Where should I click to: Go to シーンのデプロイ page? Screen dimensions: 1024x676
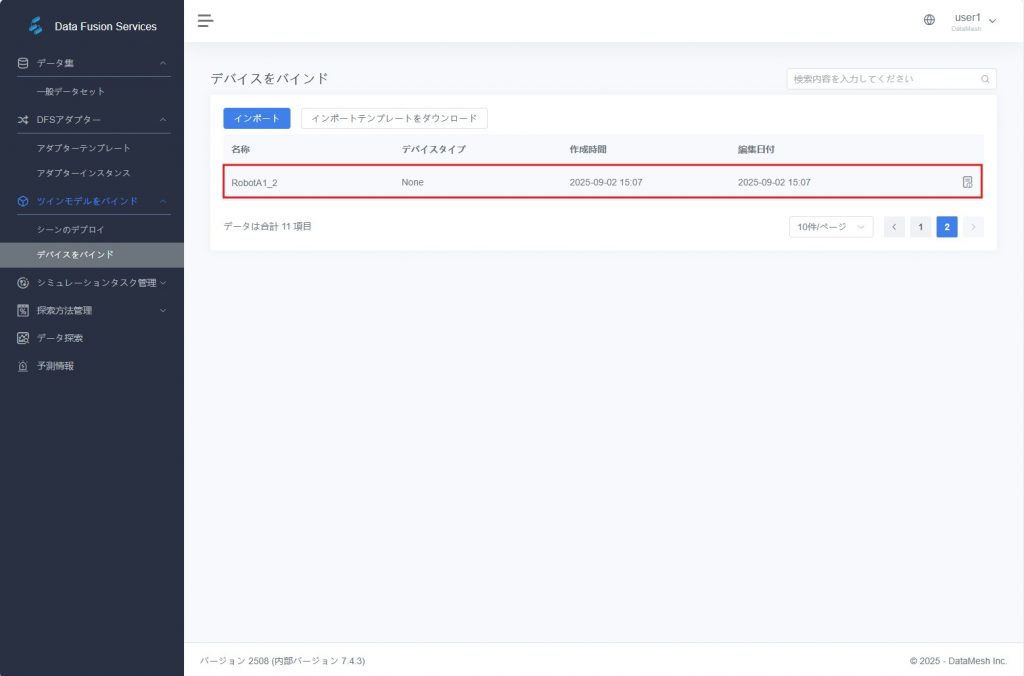70,229
